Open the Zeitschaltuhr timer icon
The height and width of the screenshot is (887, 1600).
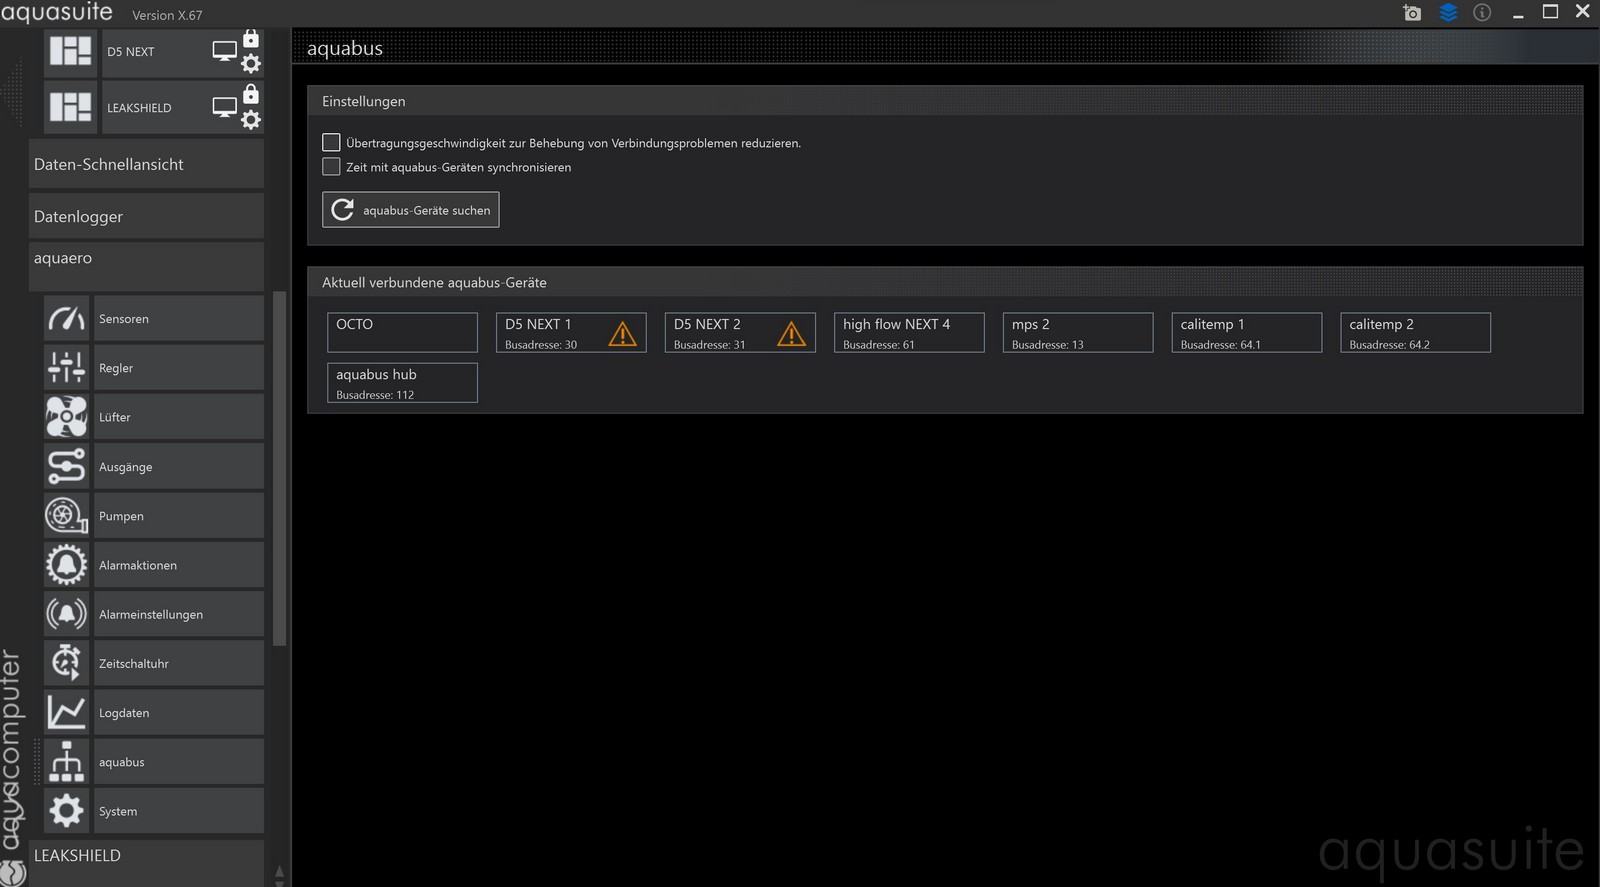point(67,663)
